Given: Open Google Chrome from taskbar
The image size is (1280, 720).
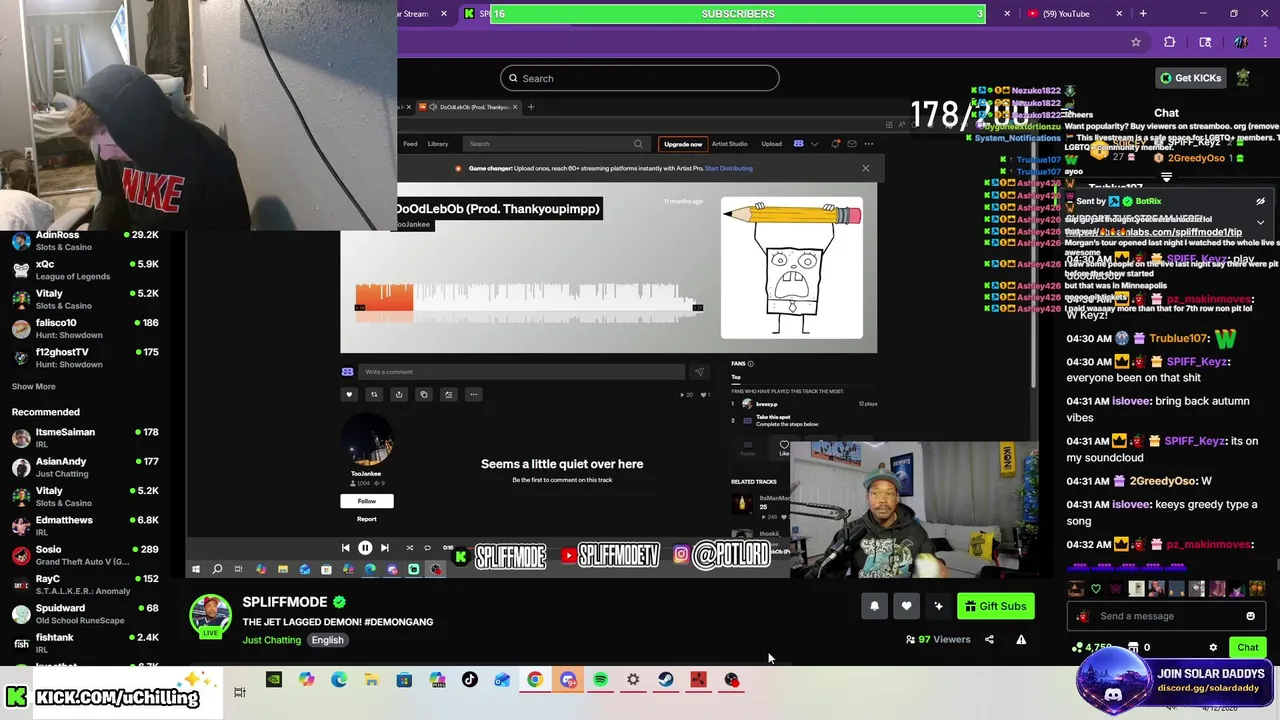Looking at the screenshot, I should tap(535, 680).
